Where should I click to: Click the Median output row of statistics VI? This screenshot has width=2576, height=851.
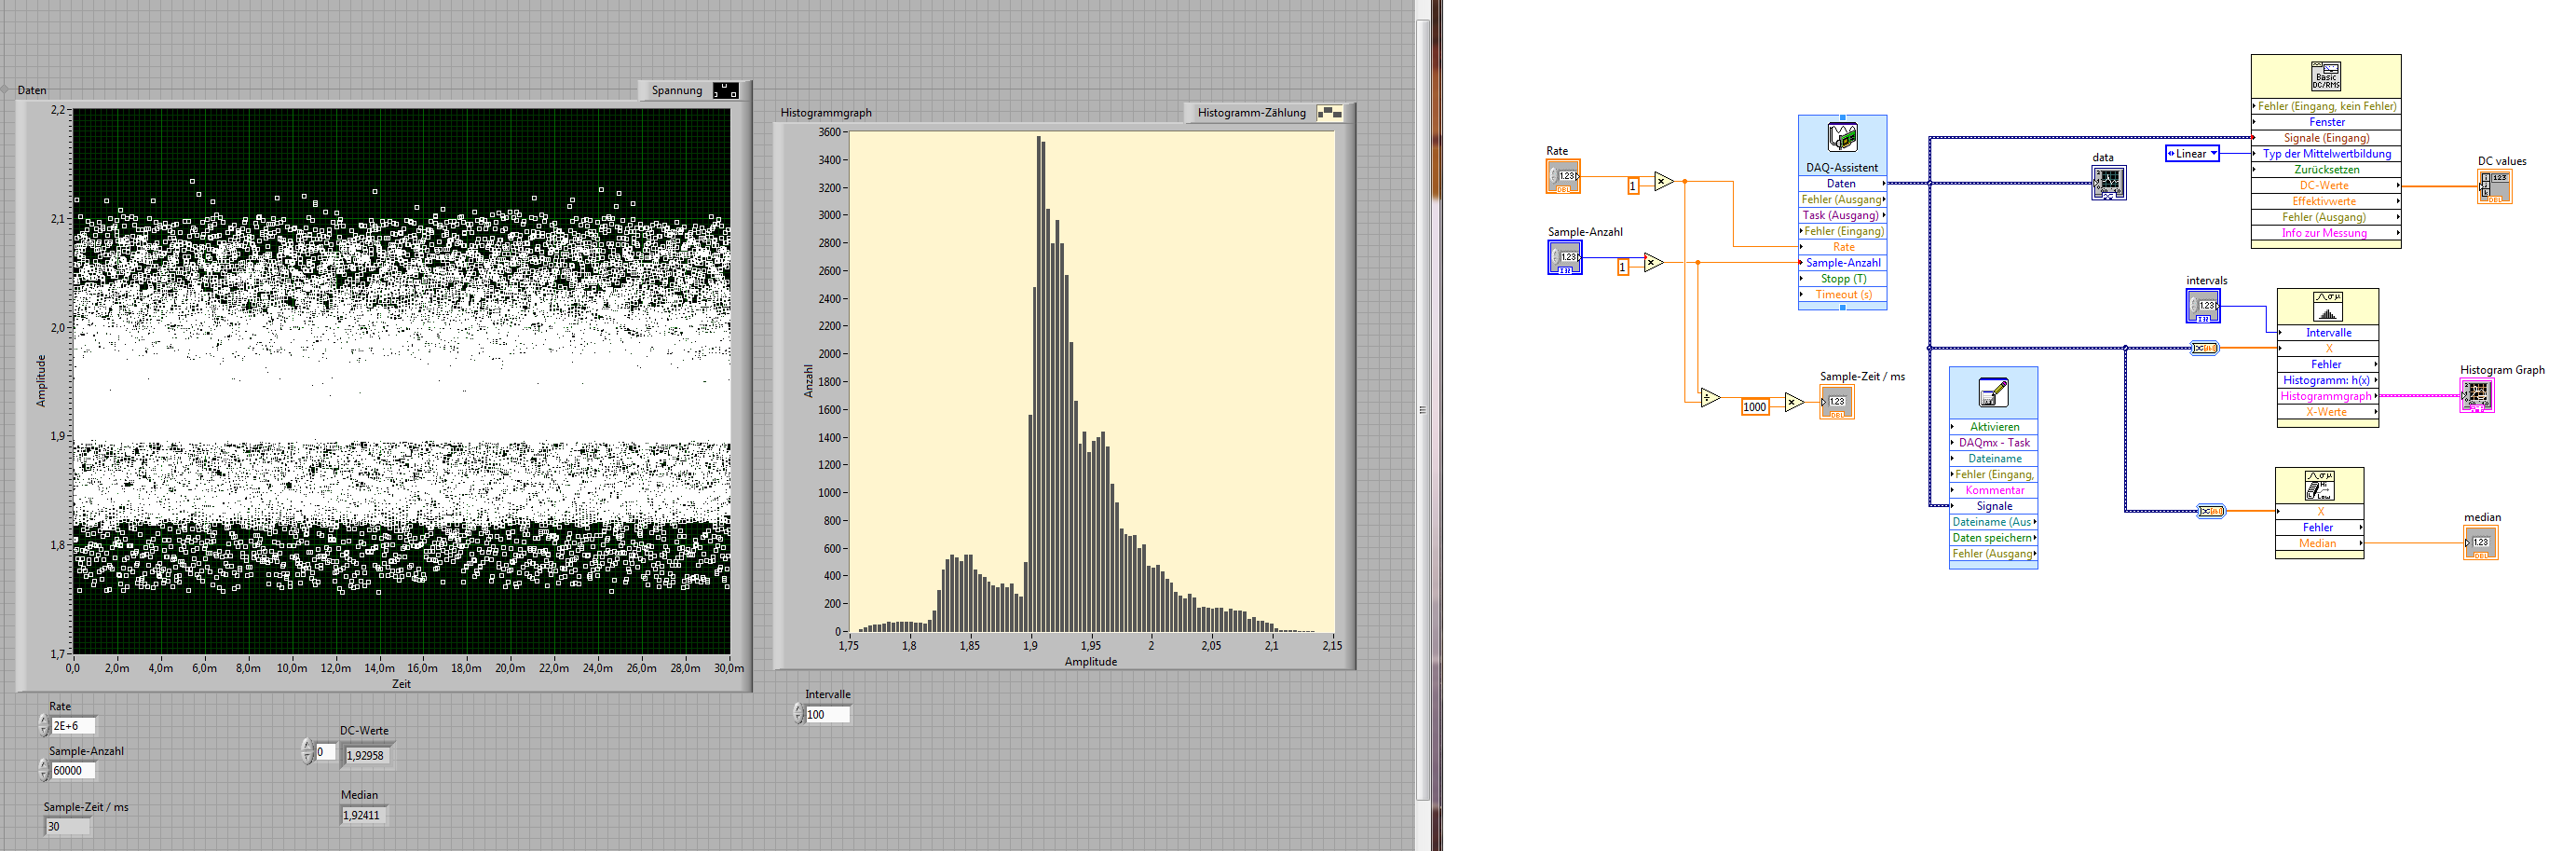pos(2319,544)
